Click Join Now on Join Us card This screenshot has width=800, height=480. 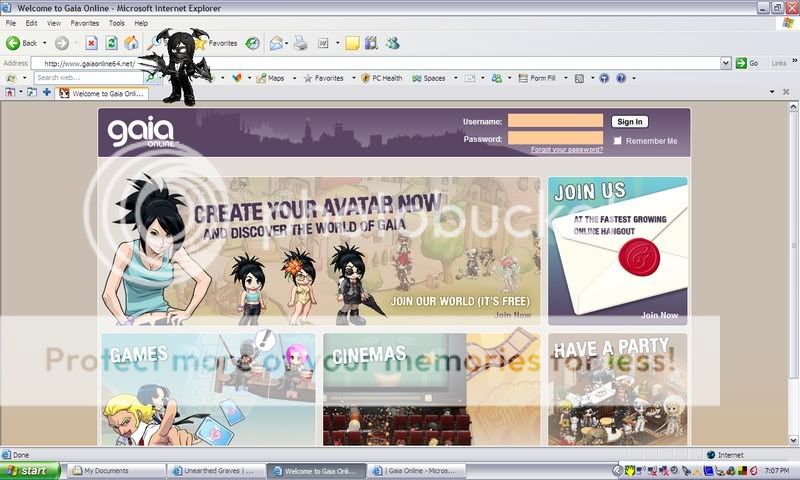pyautogui.click(x=659, y=315)
